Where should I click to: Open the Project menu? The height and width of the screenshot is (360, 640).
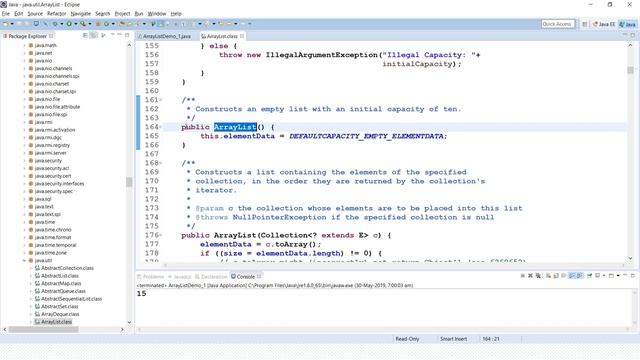(122, 13)
